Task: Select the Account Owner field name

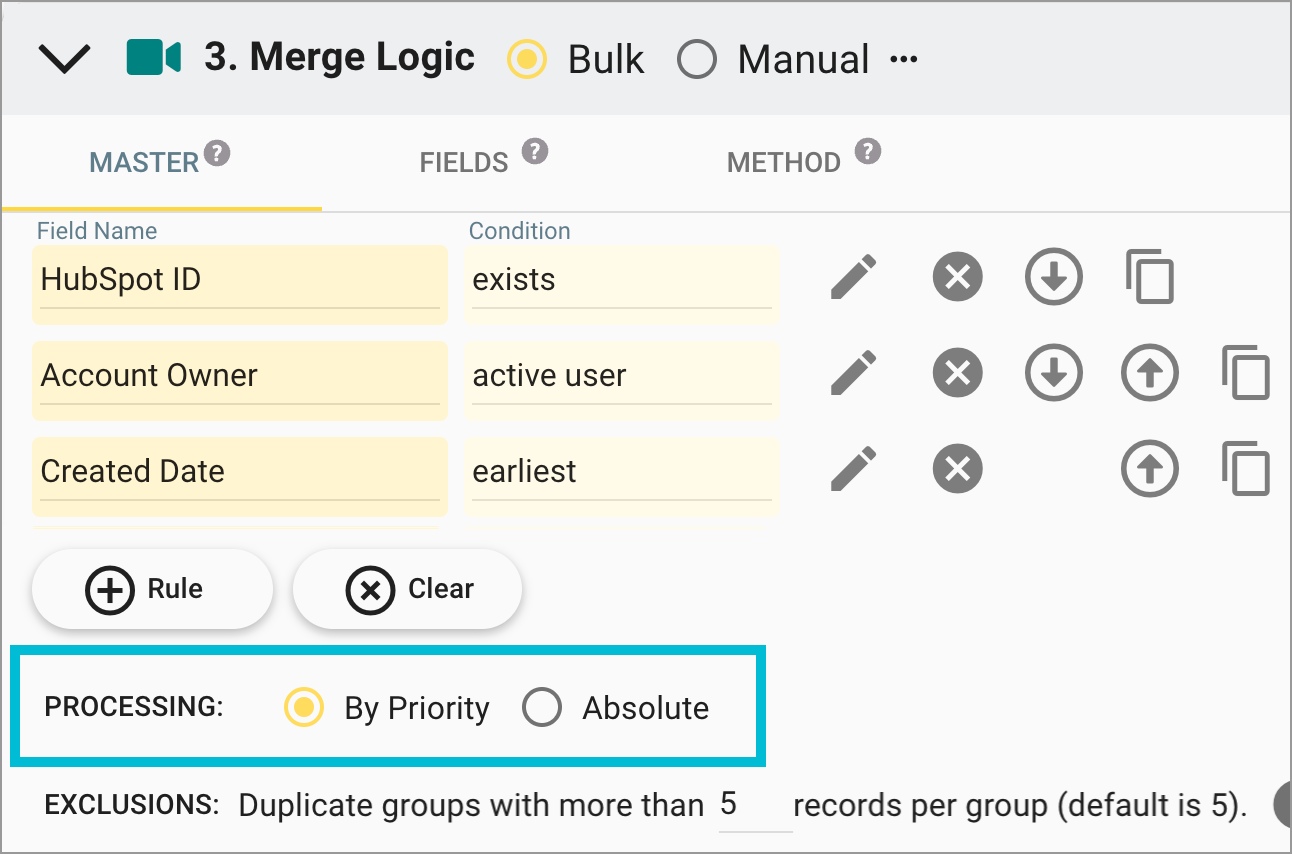Action: point(239,375)
